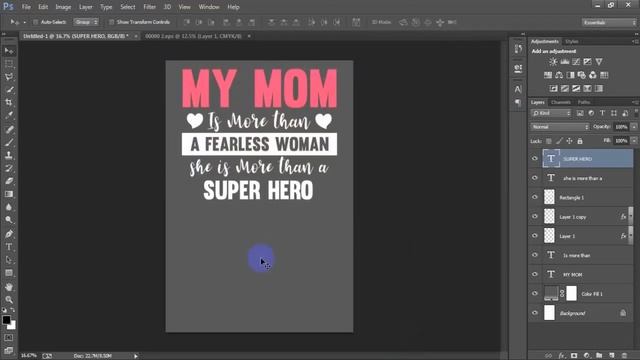Add a Levels adjustment
The height and width of the screenshot is (360, 640).
[564, 62]
